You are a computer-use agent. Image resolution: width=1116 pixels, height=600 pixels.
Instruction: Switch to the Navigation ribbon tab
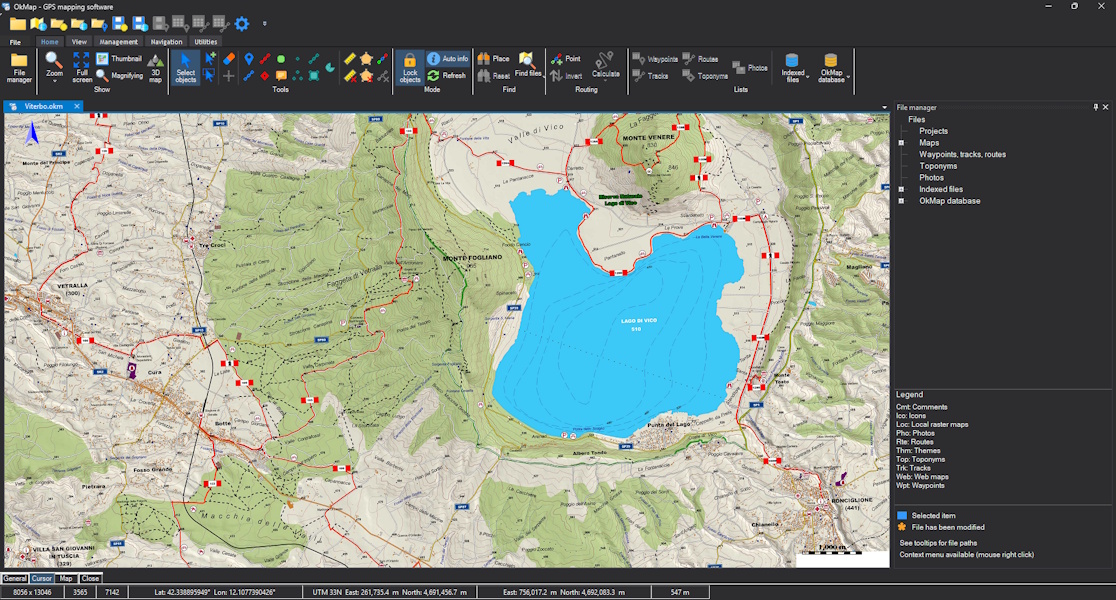click(167, 42)
